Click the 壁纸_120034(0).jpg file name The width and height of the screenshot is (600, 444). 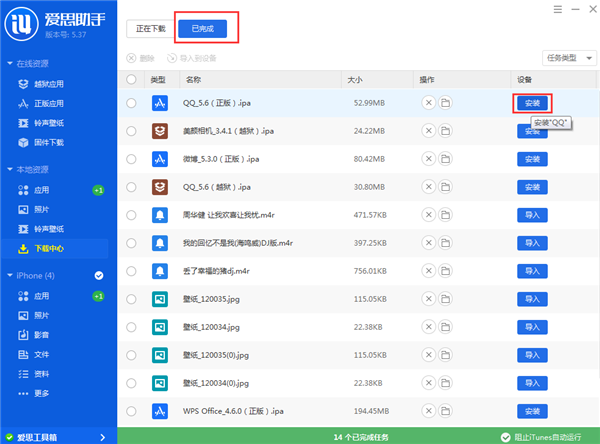216,383
